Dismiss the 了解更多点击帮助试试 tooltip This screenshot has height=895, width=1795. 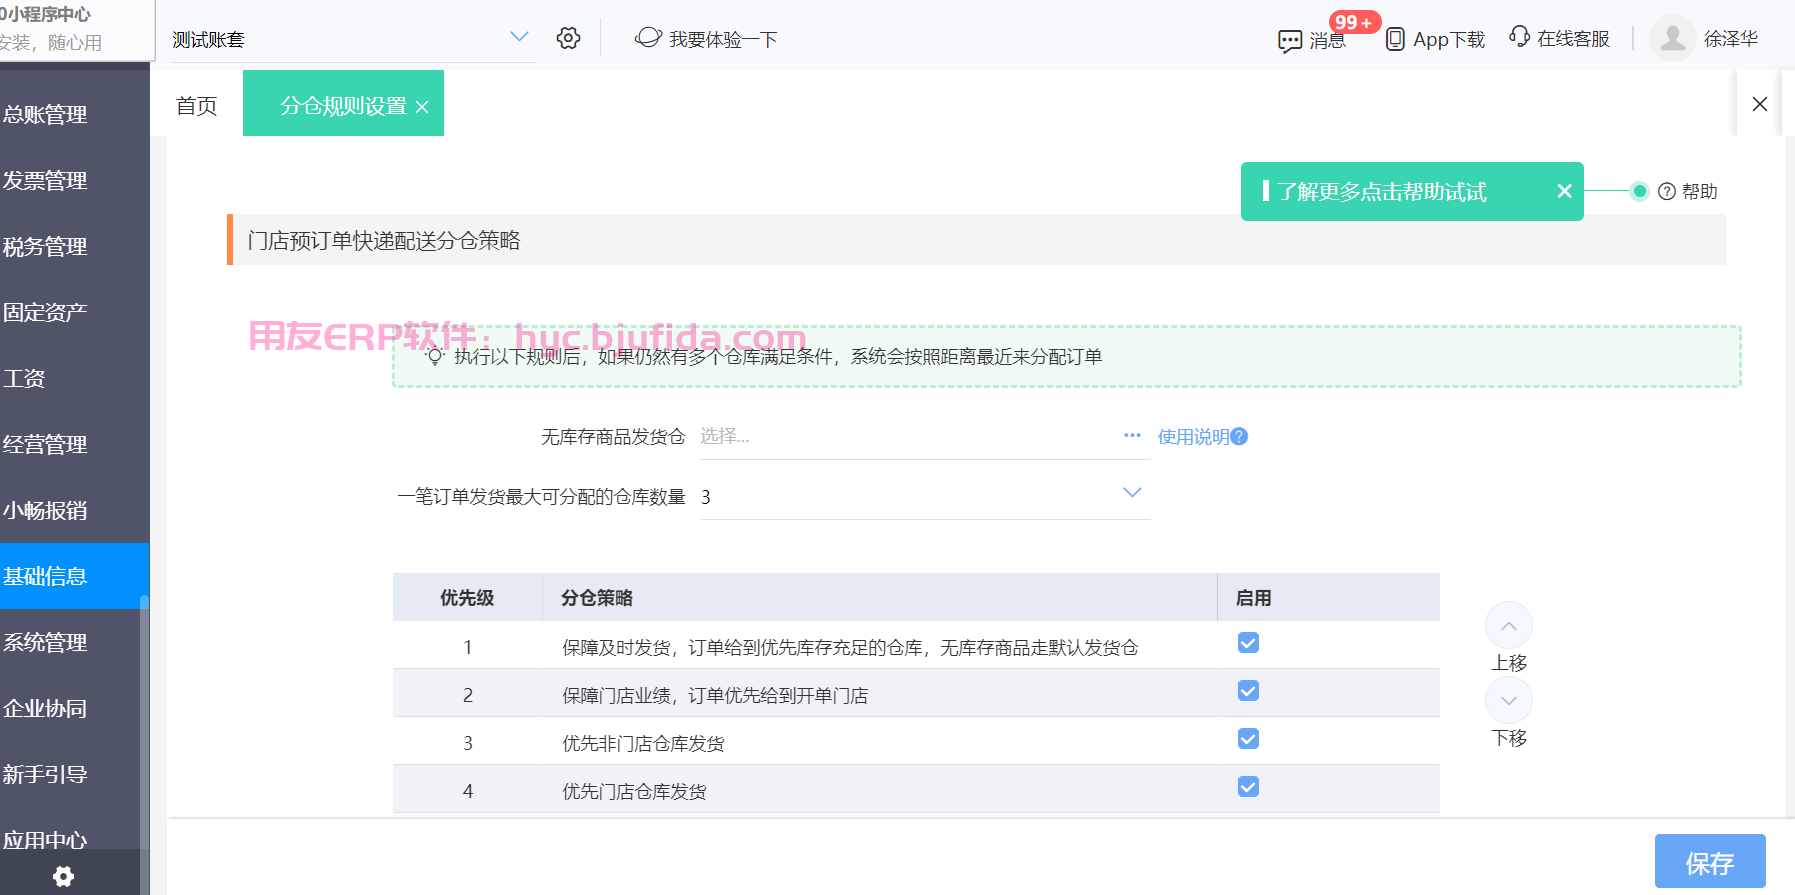tap(1565, 191)
